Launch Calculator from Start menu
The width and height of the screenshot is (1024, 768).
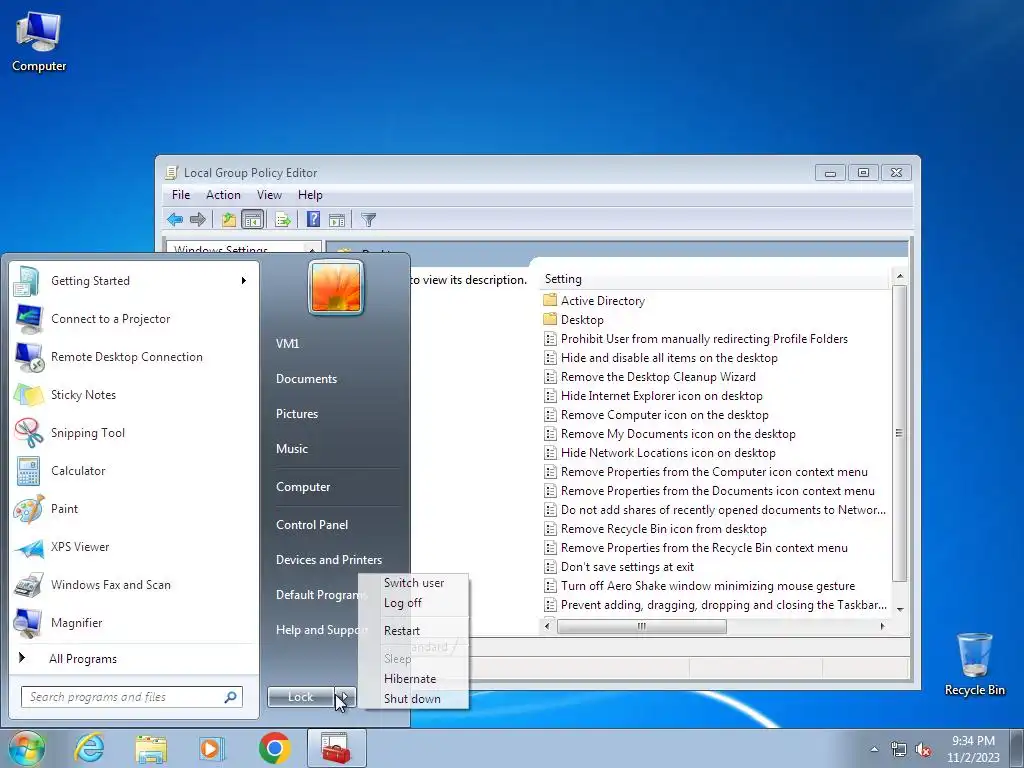[134, 471]
